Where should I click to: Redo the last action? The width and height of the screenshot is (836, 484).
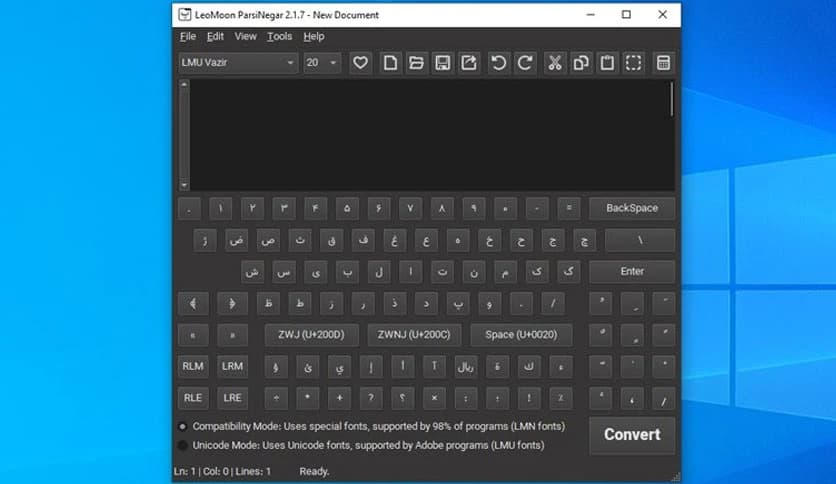(x=525, y=63)
